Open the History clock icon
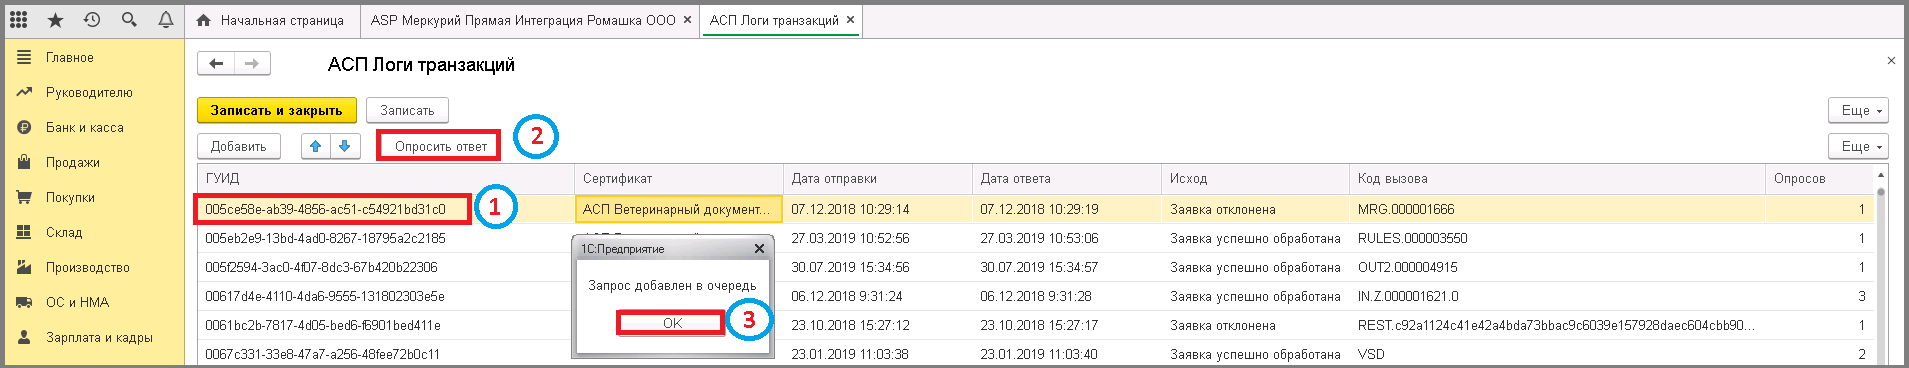This screenshot has height=368, width=1909. point(92,20)
